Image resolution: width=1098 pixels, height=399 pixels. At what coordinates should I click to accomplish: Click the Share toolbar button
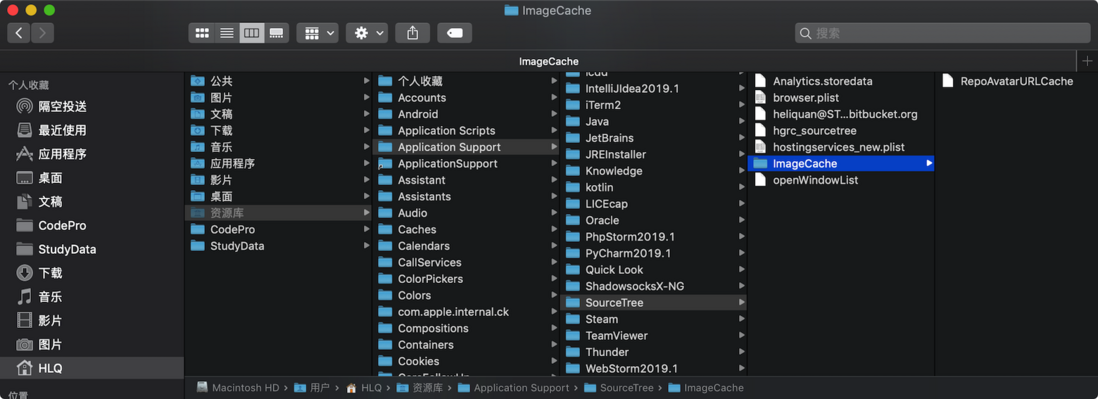click(412, 33)
